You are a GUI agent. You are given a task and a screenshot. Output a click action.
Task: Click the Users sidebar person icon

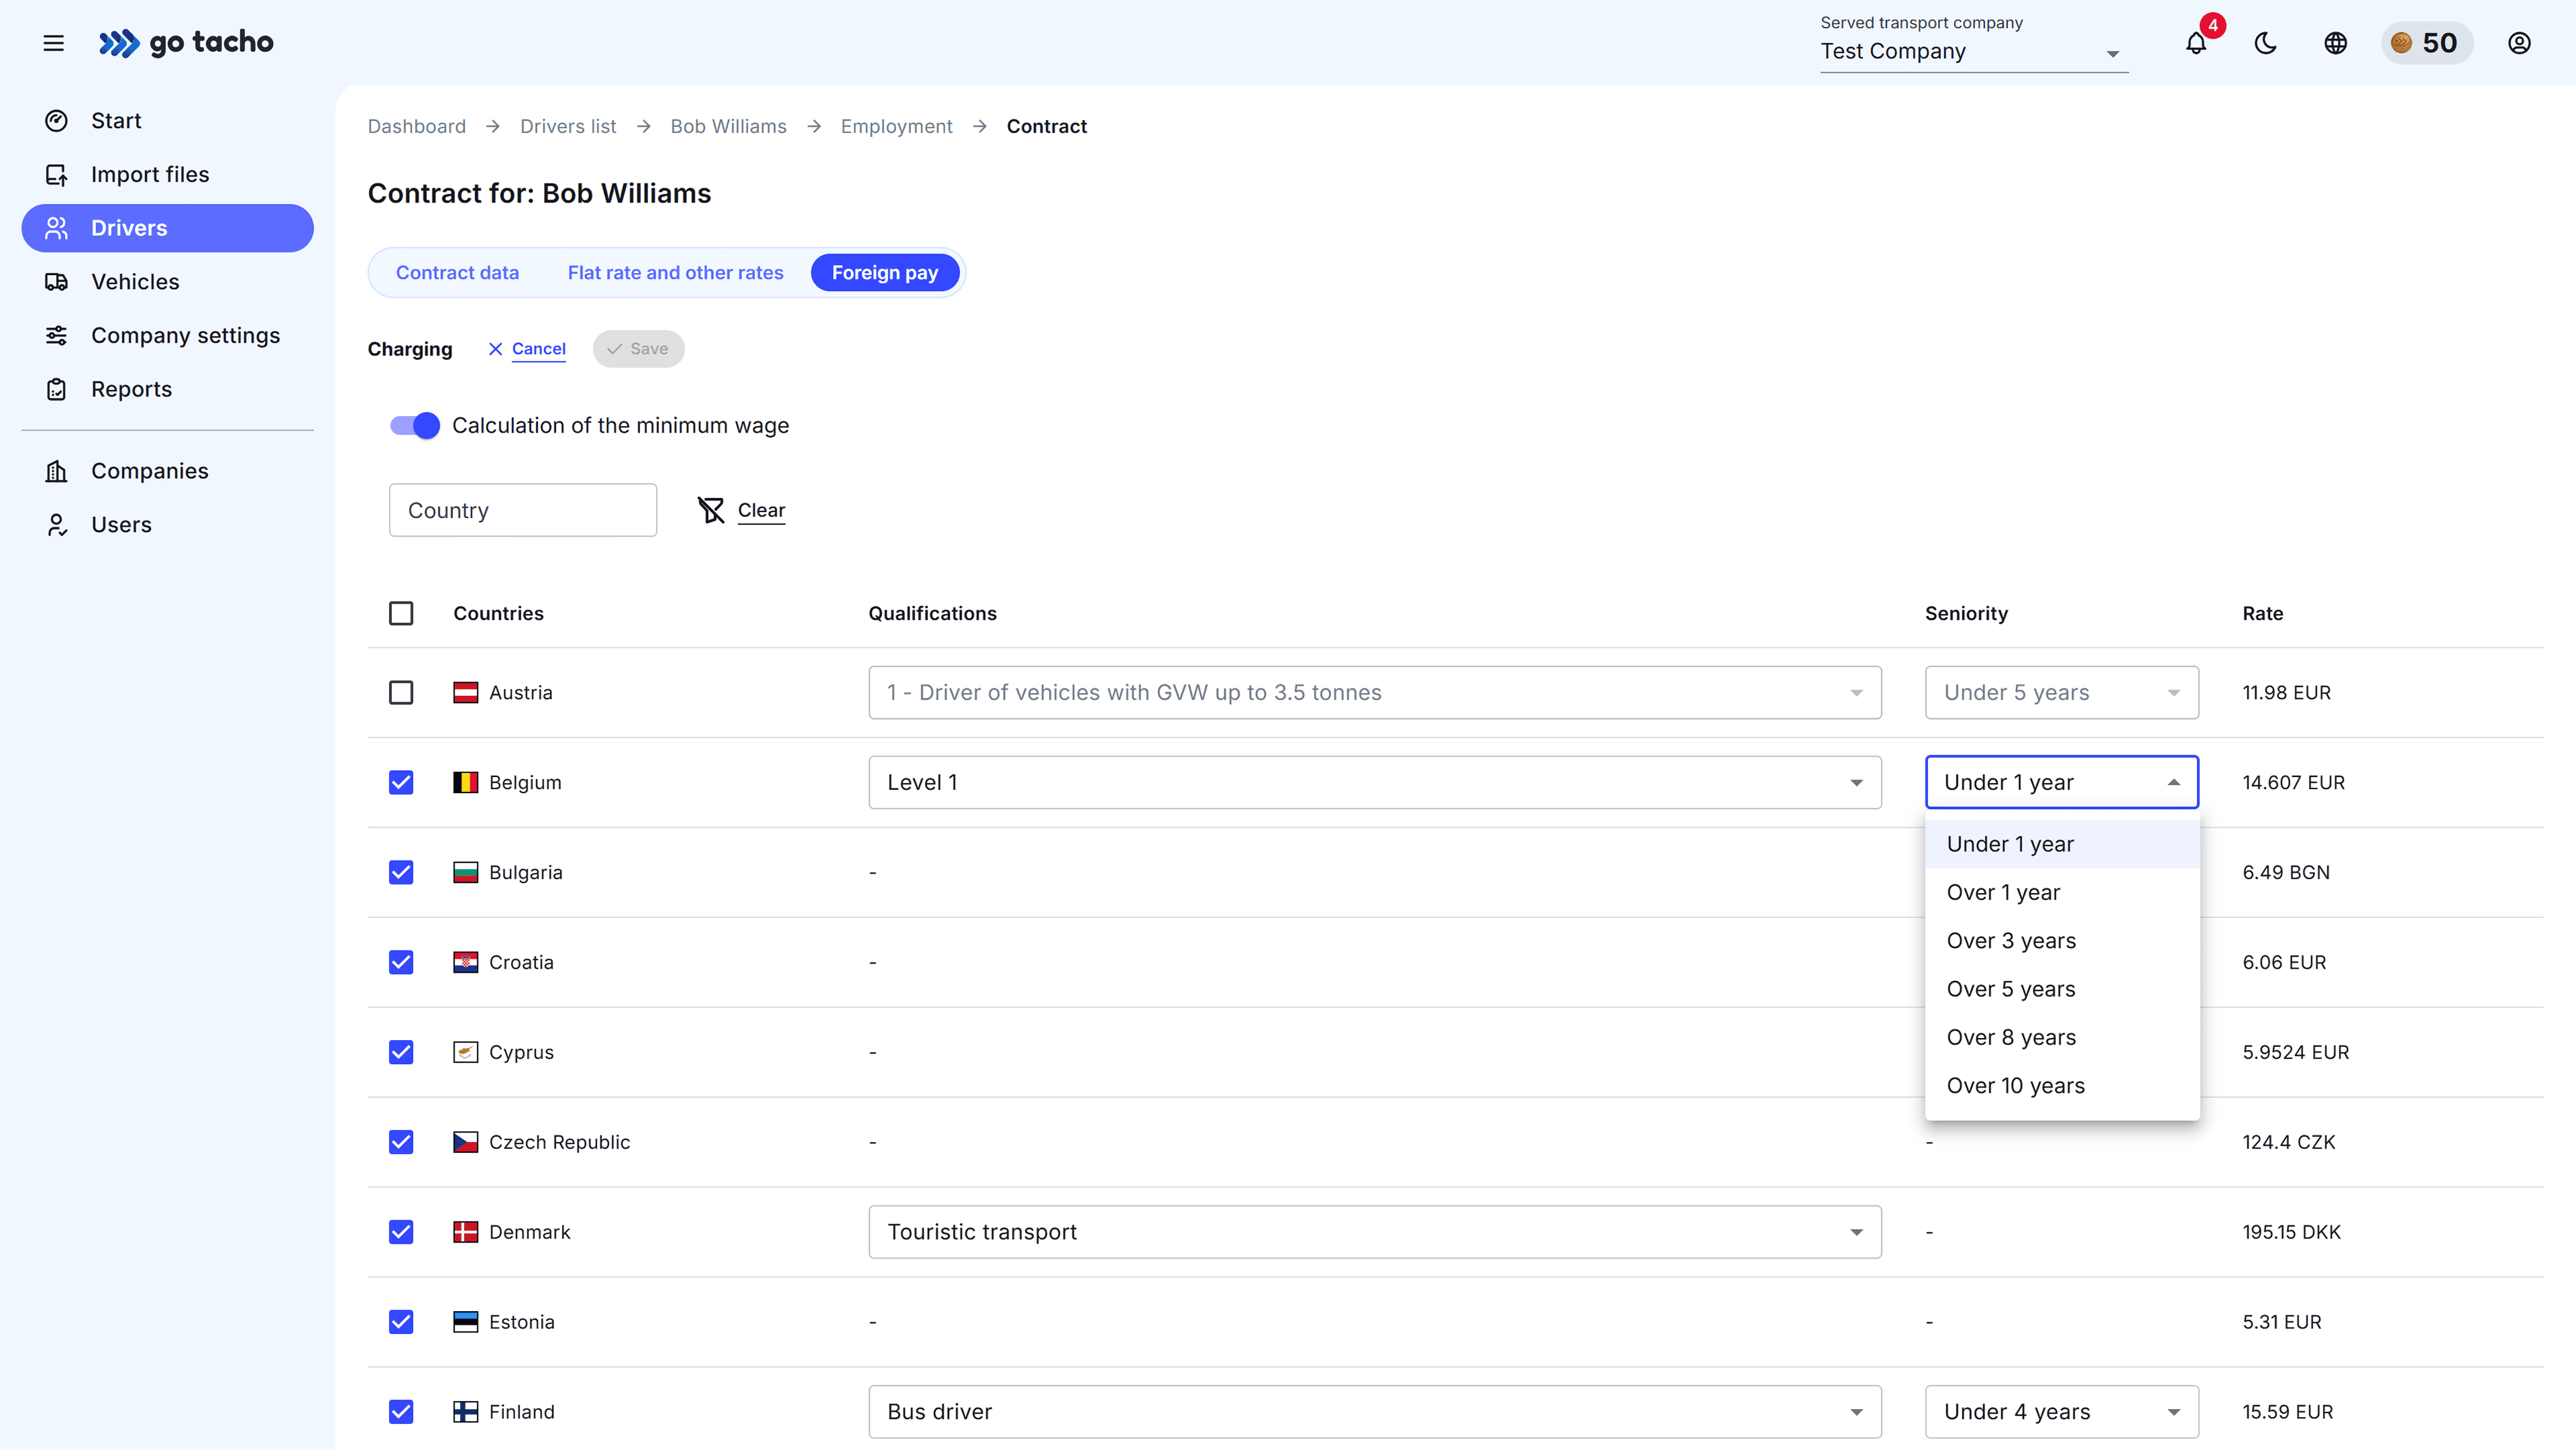(x=57, y=525)
